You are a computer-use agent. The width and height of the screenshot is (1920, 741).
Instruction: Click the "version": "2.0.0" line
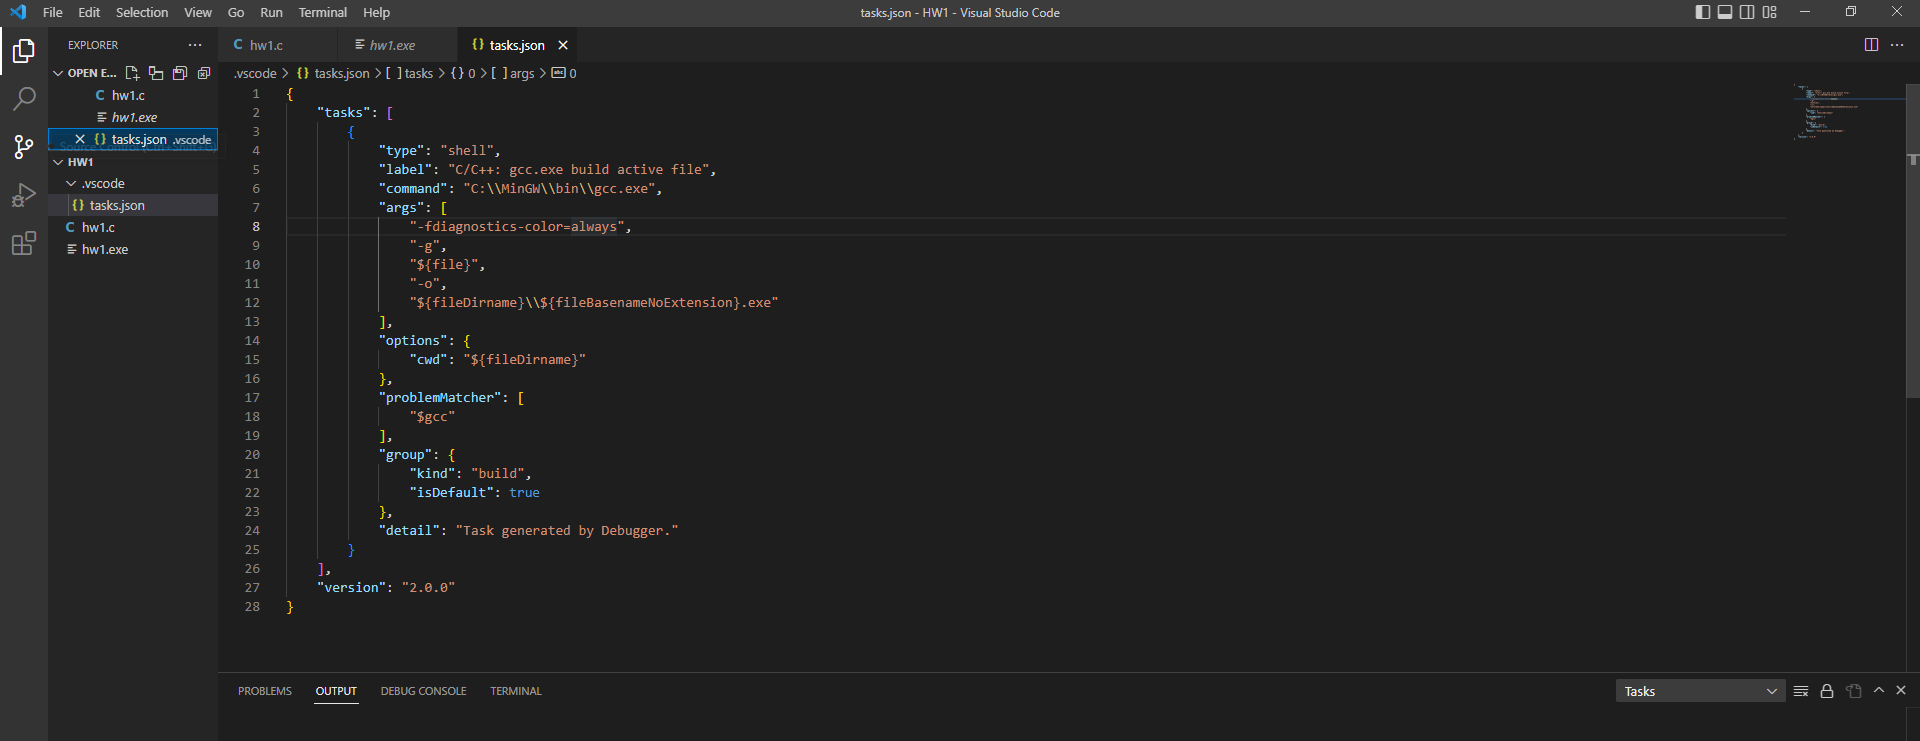click(386, 588)
